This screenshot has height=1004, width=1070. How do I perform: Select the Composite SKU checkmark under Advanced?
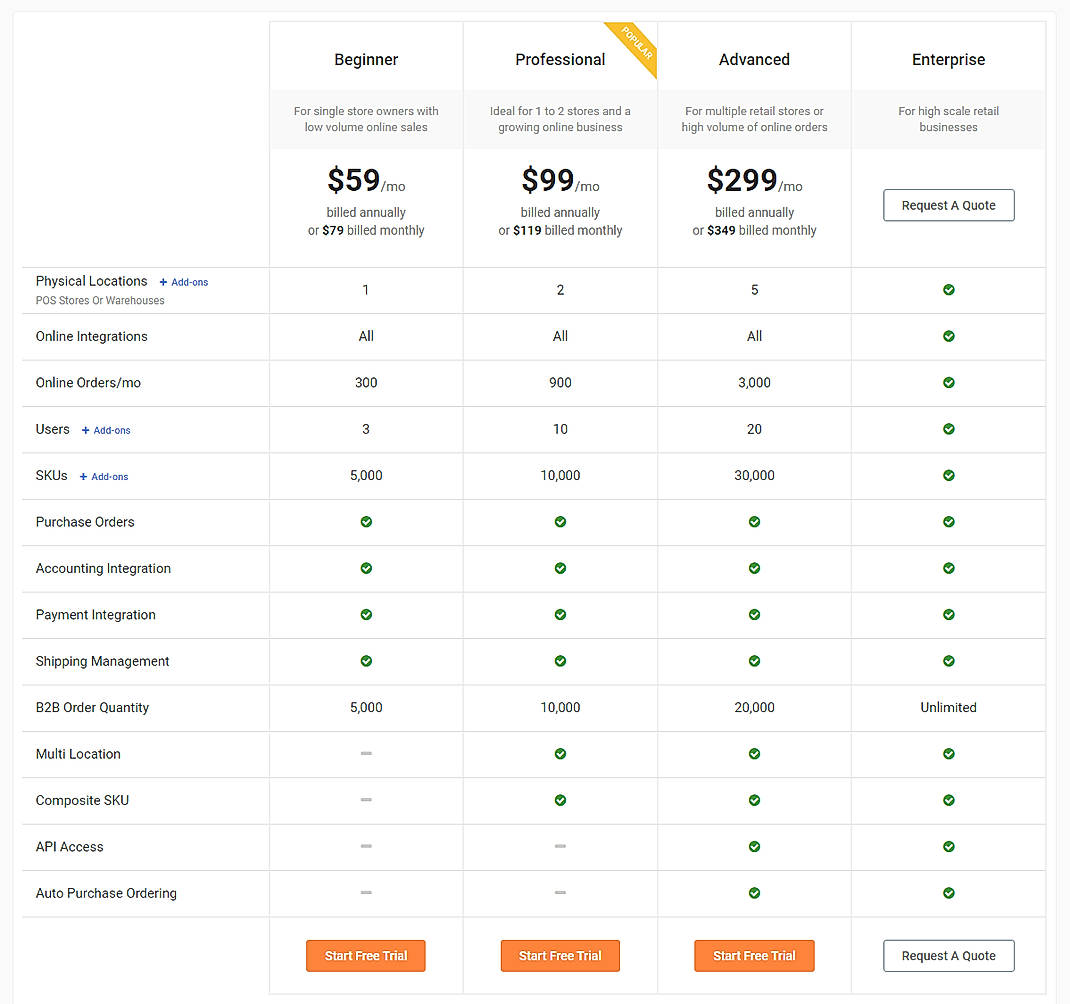(754, 800)
